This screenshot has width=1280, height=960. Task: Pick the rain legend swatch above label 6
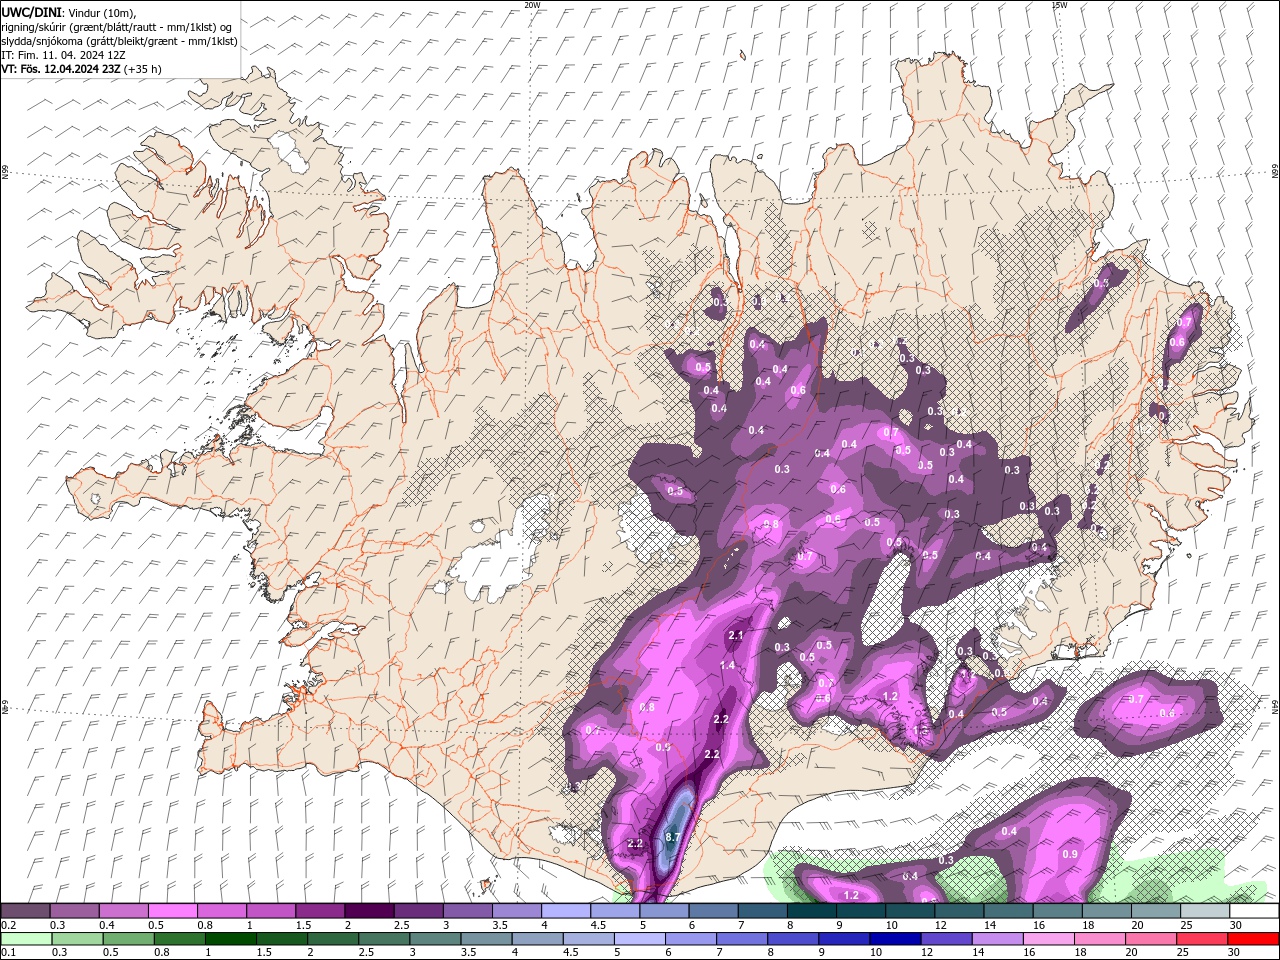tap(690, 939)
